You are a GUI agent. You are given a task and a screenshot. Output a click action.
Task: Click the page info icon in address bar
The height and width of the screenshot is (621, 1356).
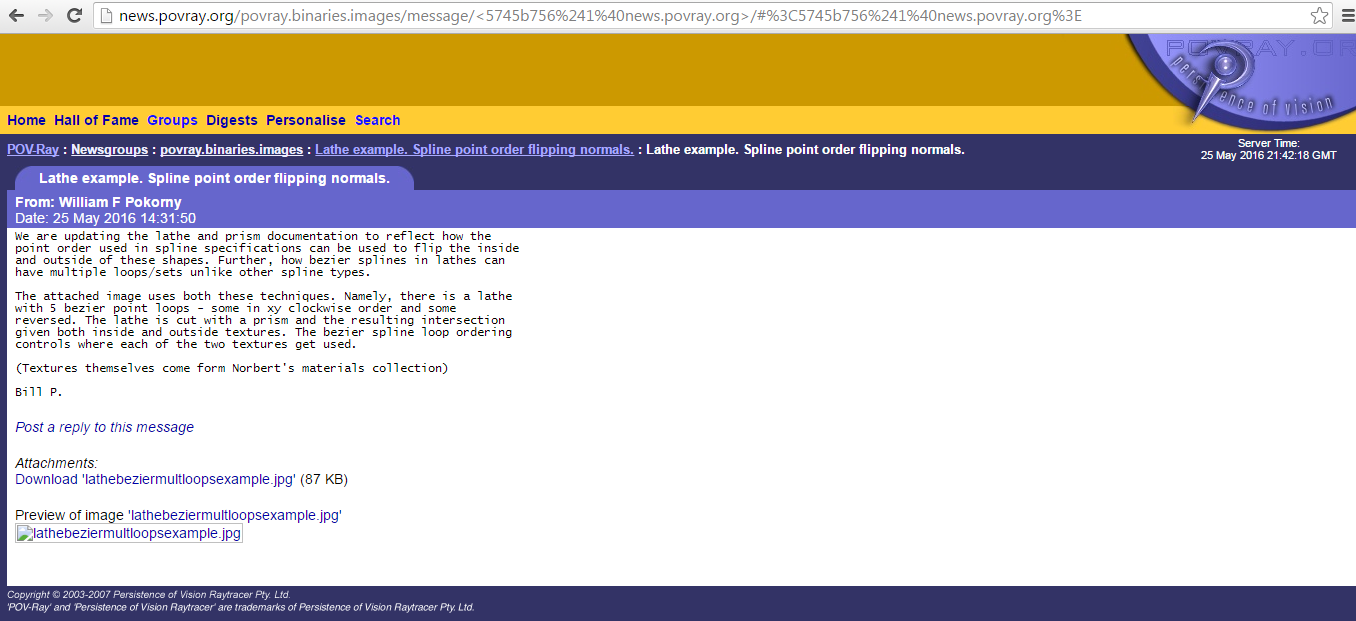106,16
